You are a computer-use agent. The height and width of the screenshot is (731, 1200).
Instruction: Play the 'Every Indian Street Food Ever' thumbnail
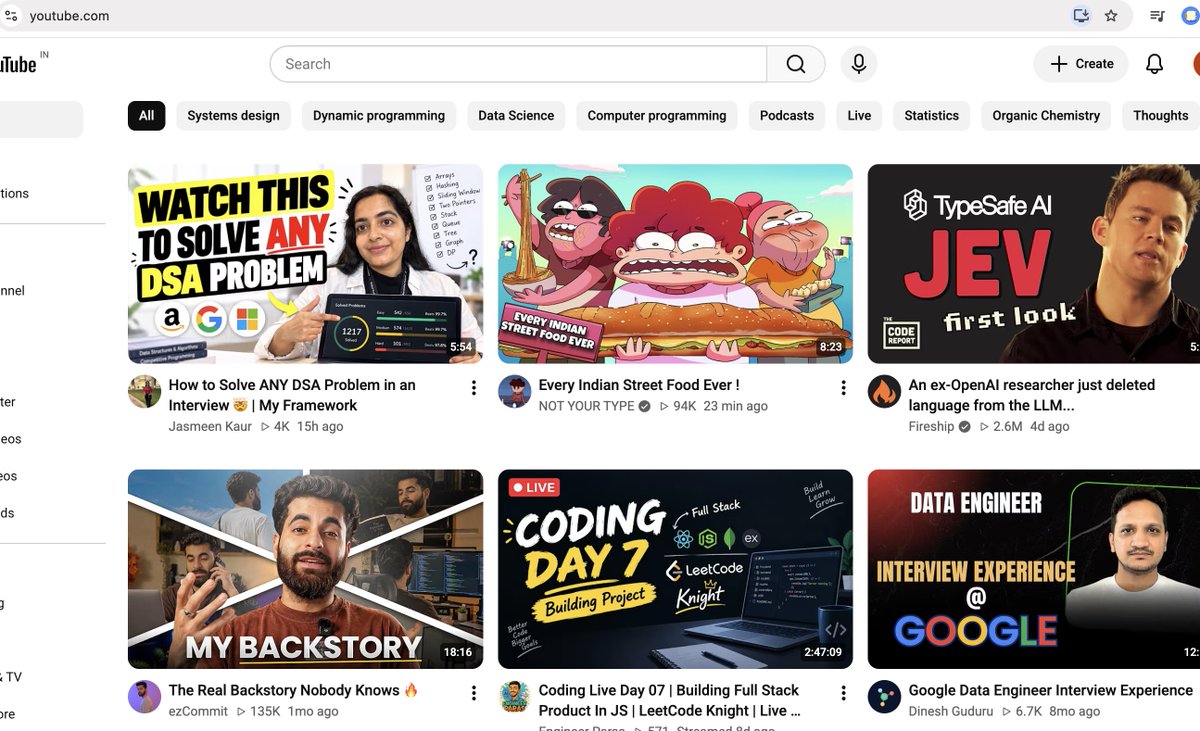[675, 264]
